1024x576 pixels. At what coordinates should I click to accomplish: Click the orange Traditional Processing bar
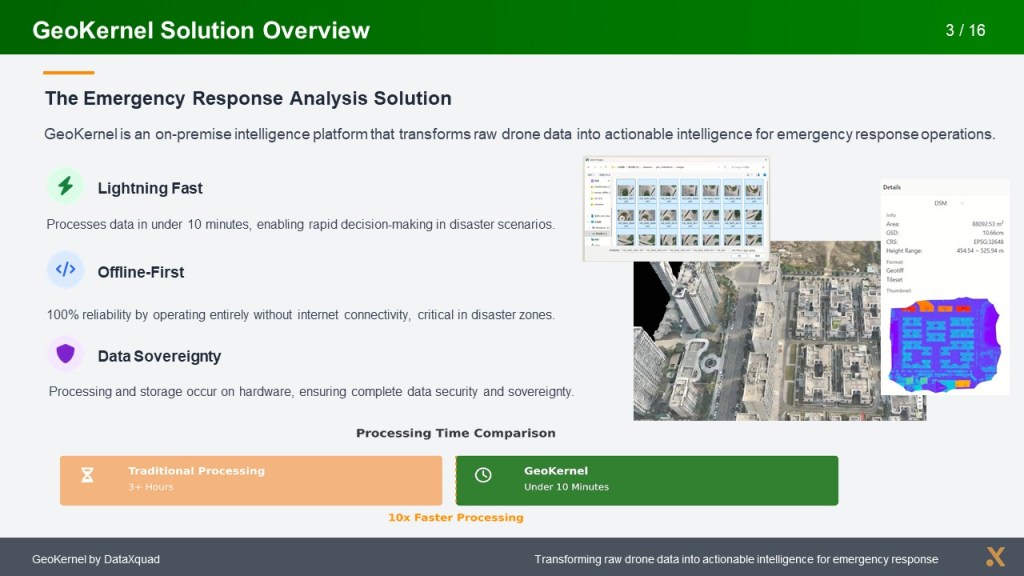pos(250,480)
